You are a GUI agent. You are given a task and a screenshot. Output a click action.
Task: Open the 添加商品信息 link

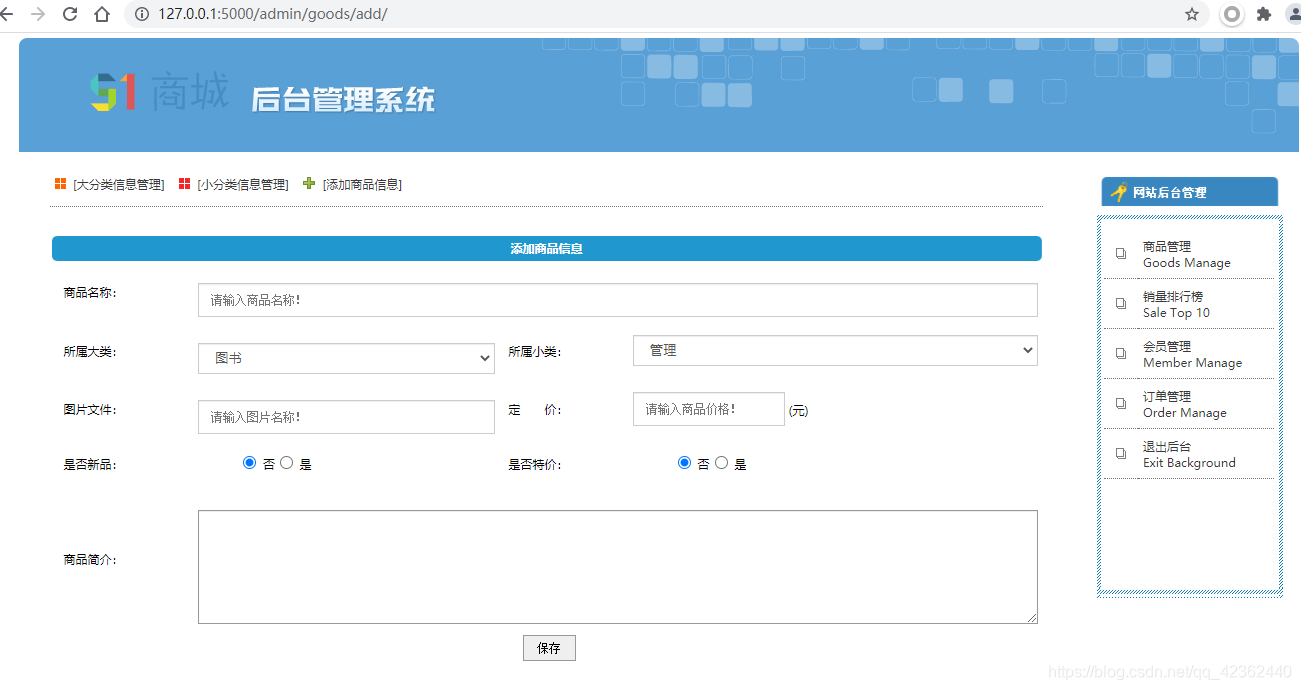pos(362,185)
